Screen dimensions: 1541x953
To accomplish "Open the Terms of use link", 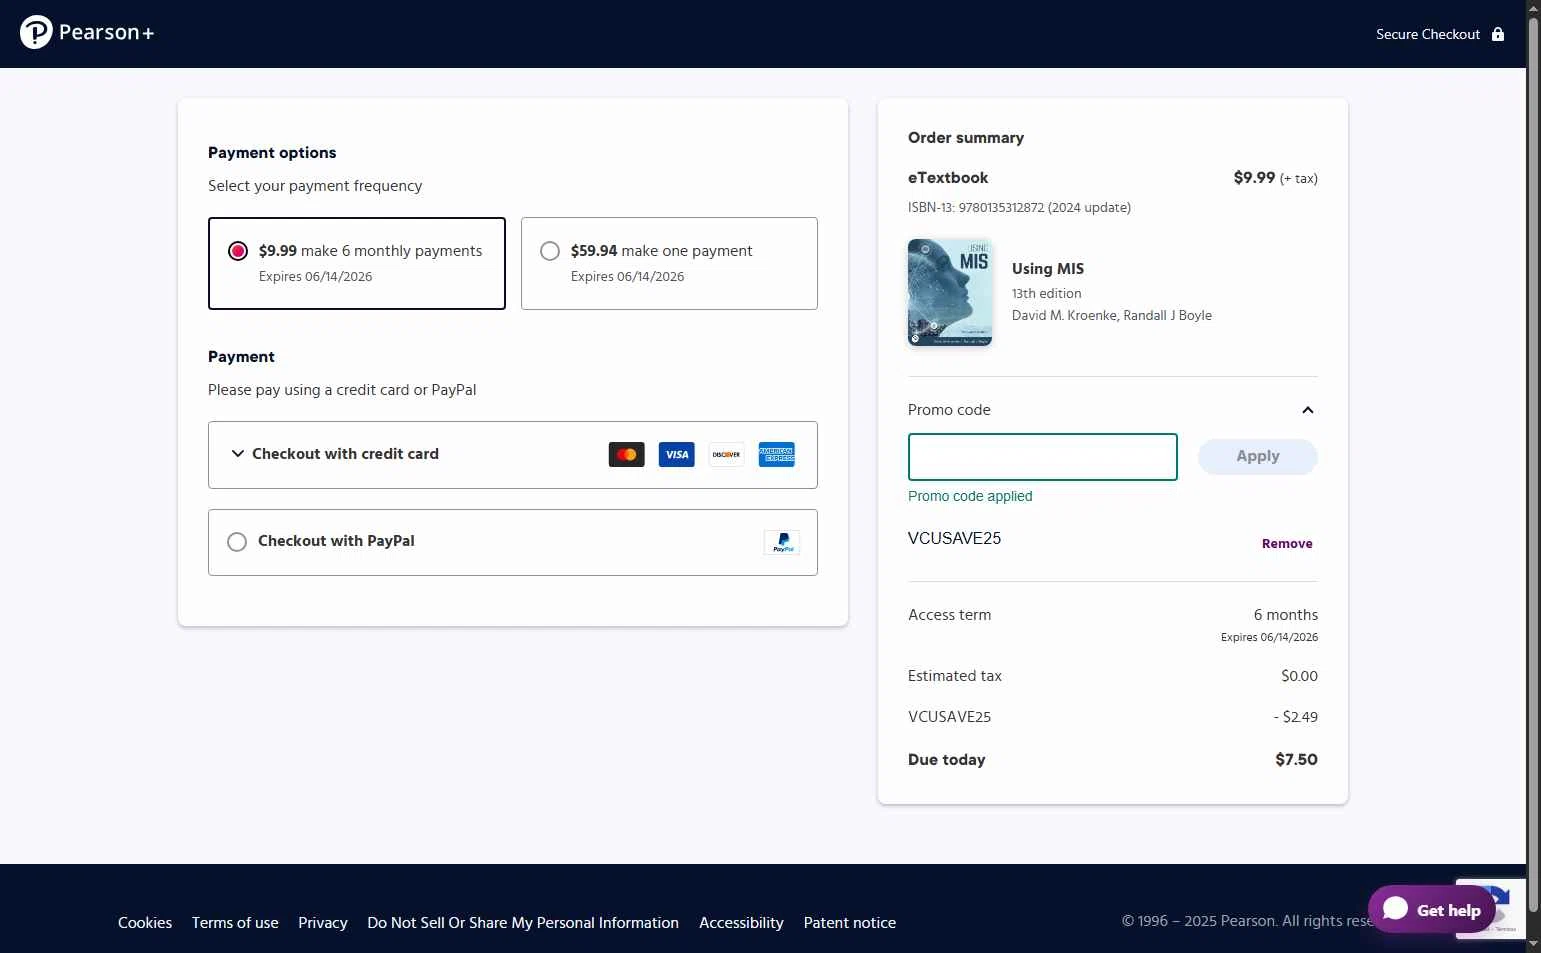I will [235, 923].
